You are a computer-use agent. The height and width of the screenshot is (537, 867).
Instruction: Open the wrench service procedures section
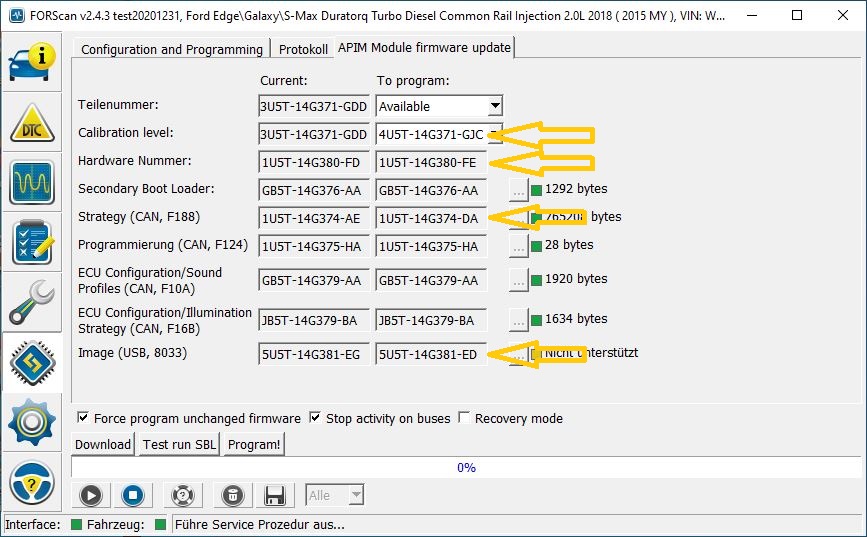[x=33, y=302]
